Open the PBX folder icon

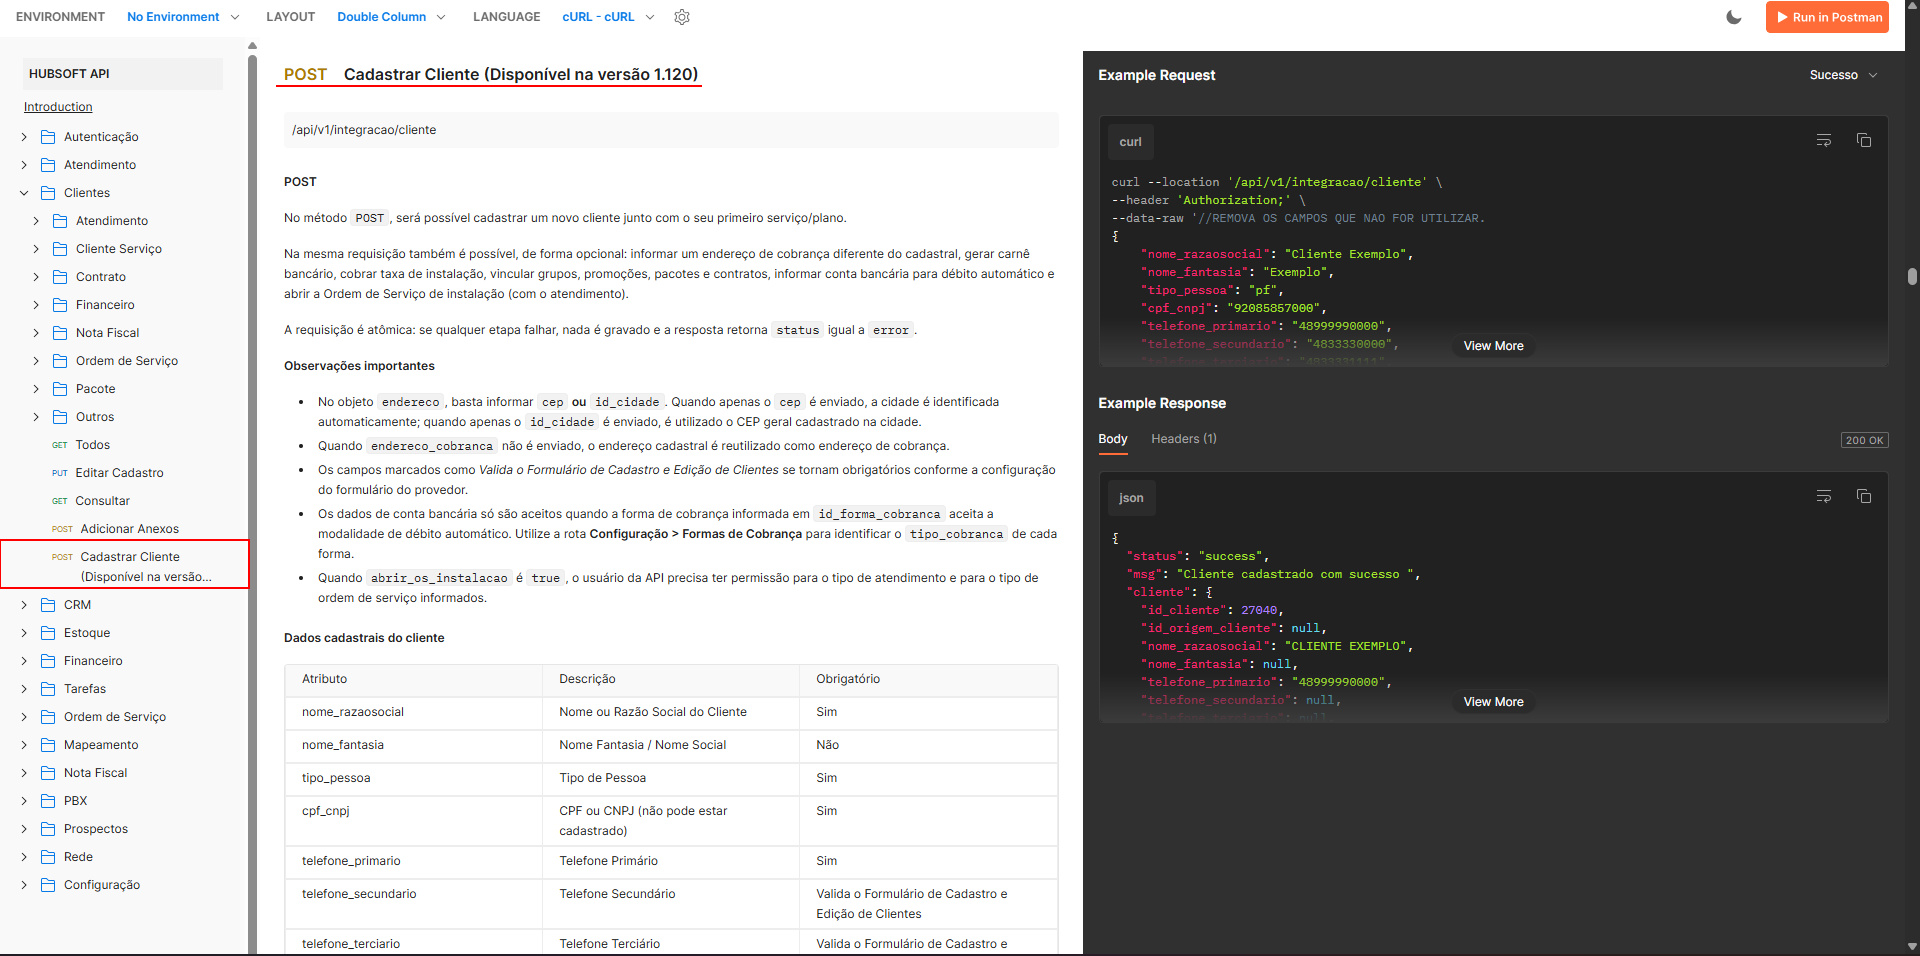[48, 801]
